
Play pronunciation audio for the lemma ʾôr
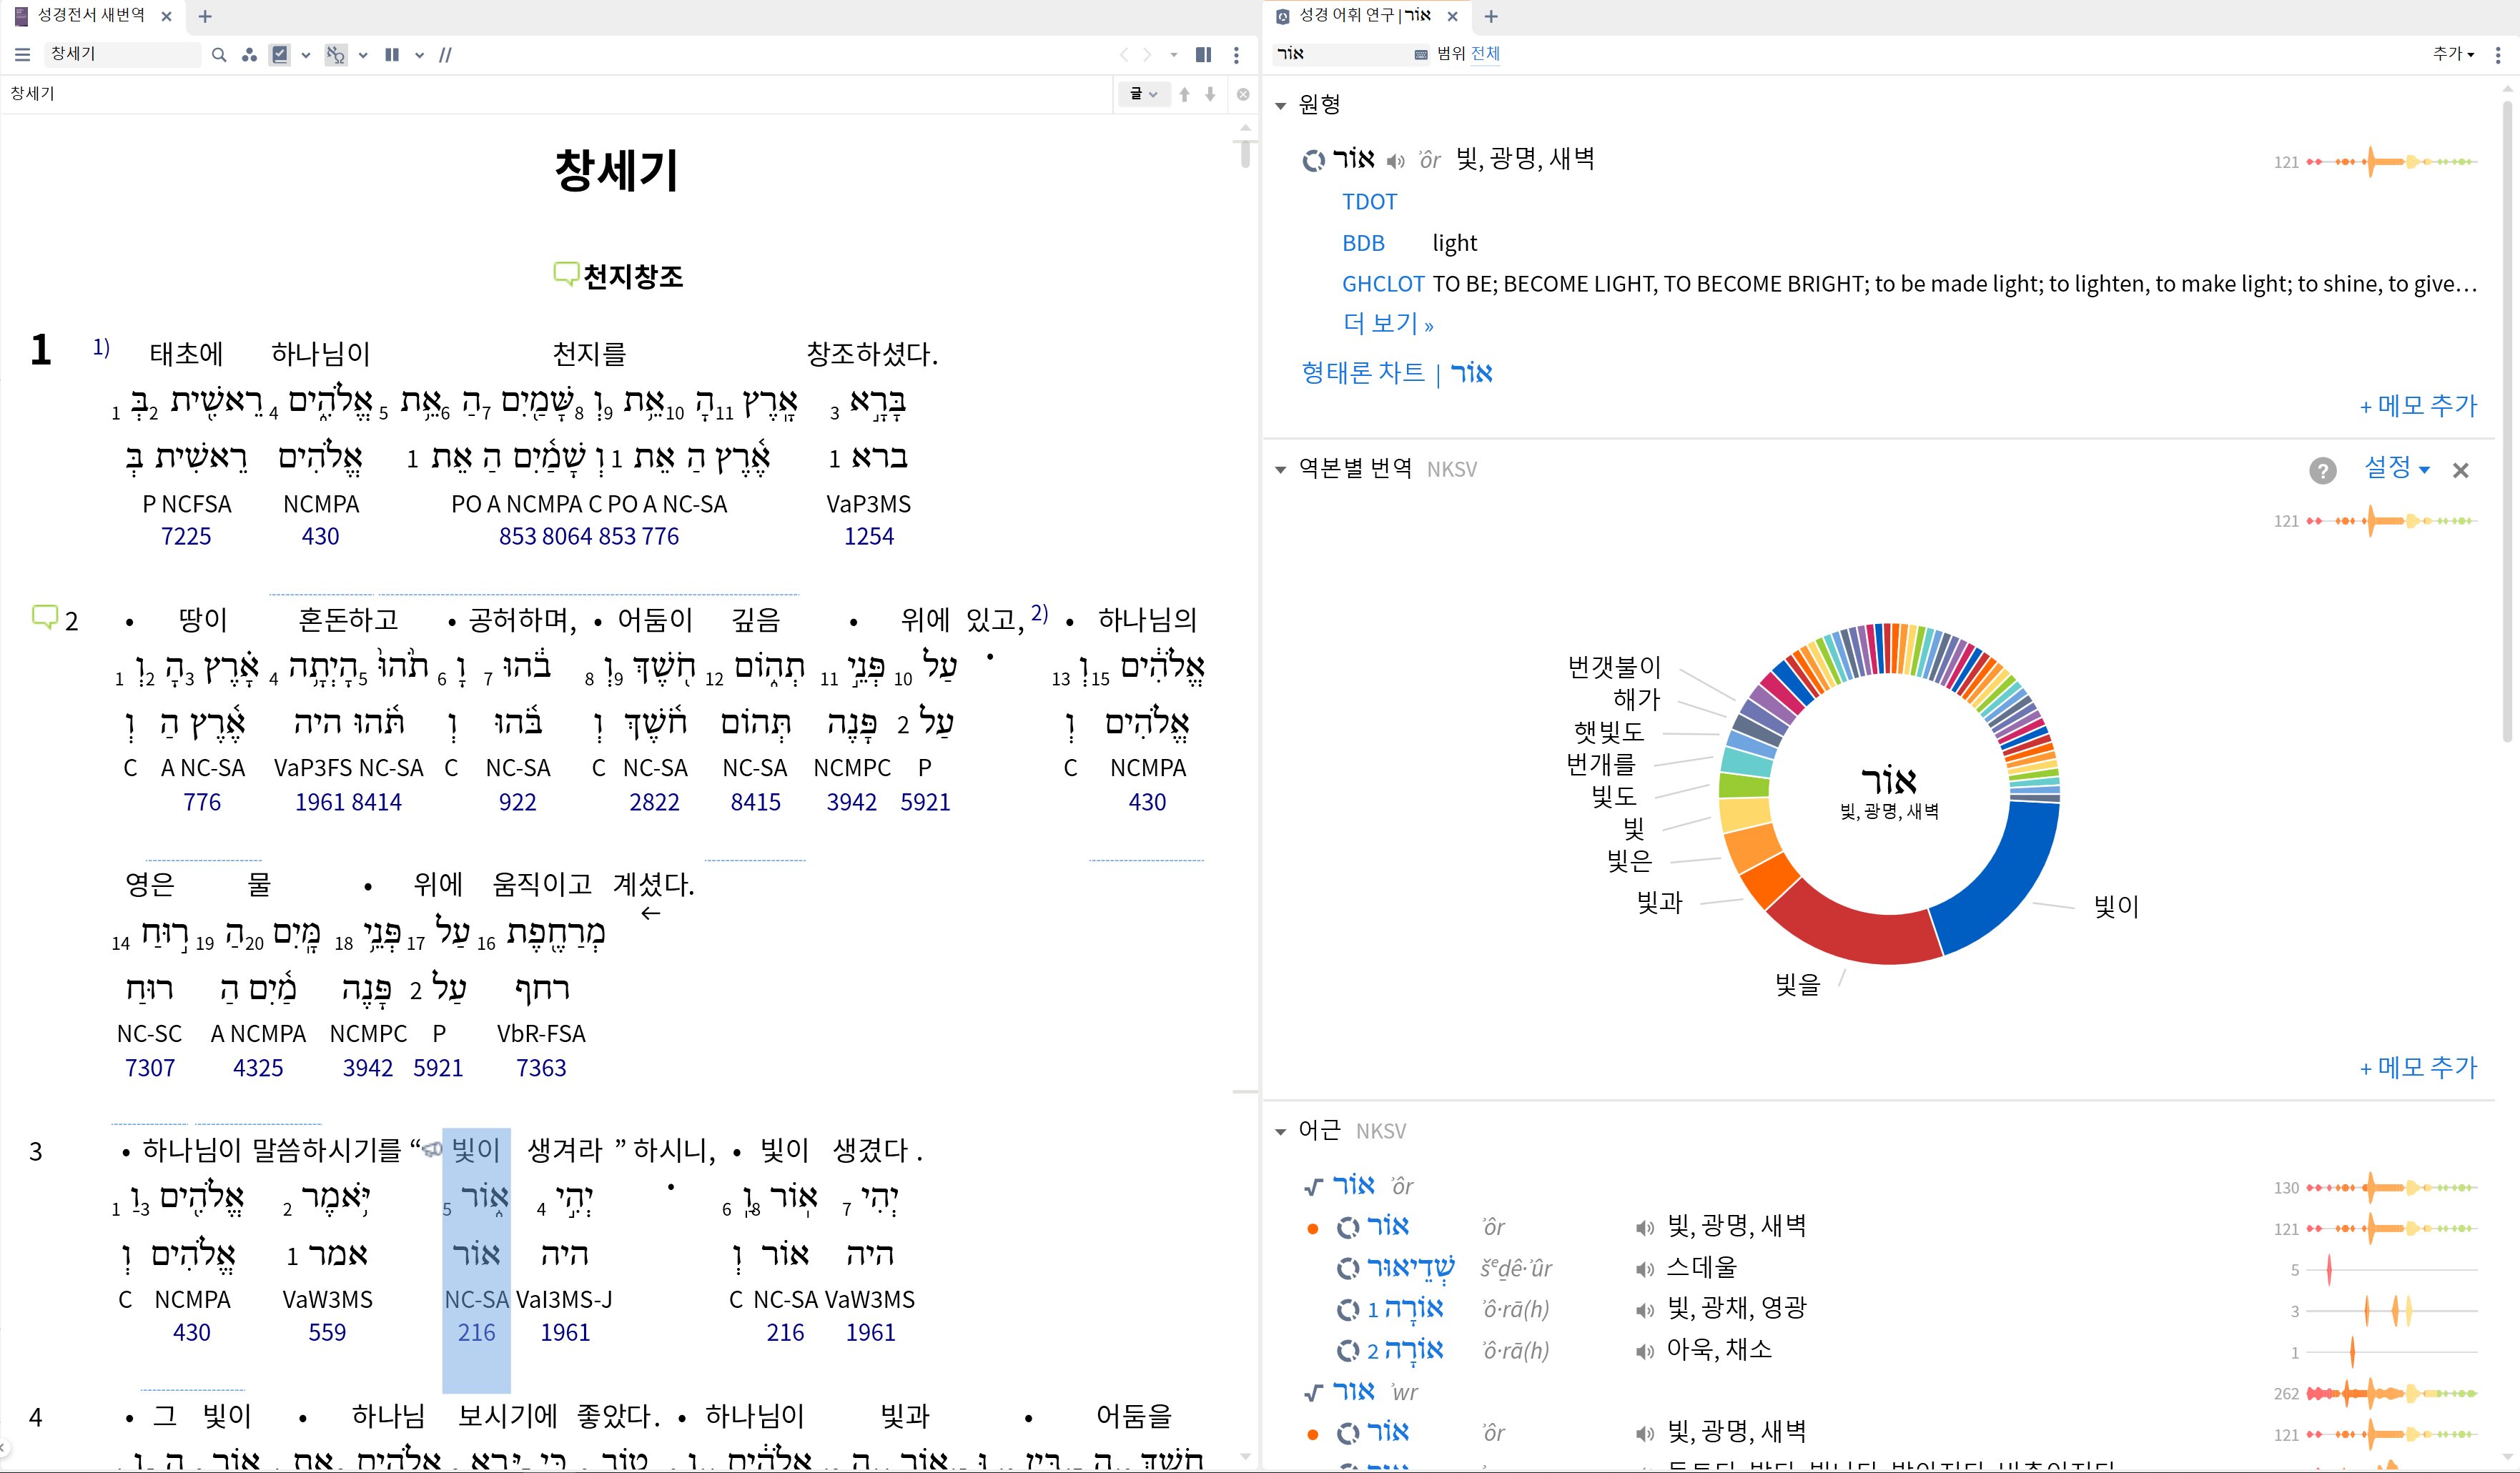[1395, 161]
